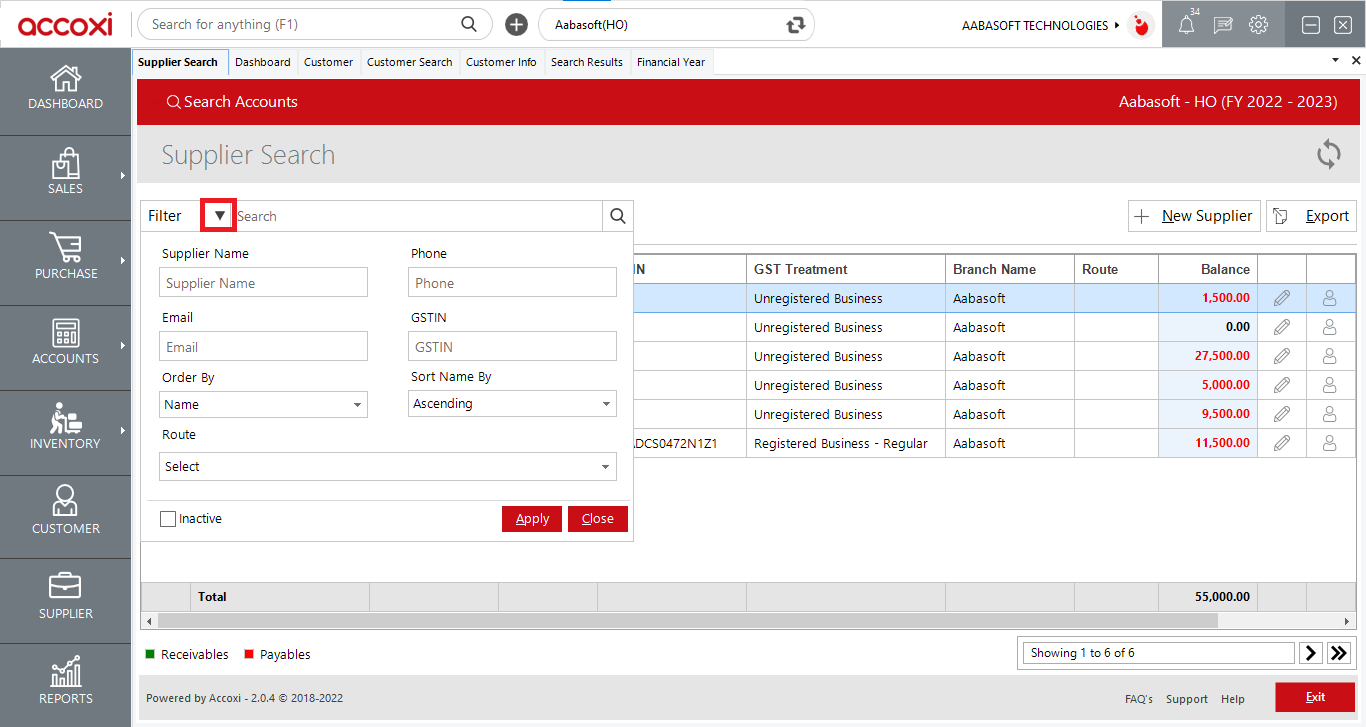This screenshot has height=727, width=1366.
Task: Focus the Email input field
Action: (263, 347)
